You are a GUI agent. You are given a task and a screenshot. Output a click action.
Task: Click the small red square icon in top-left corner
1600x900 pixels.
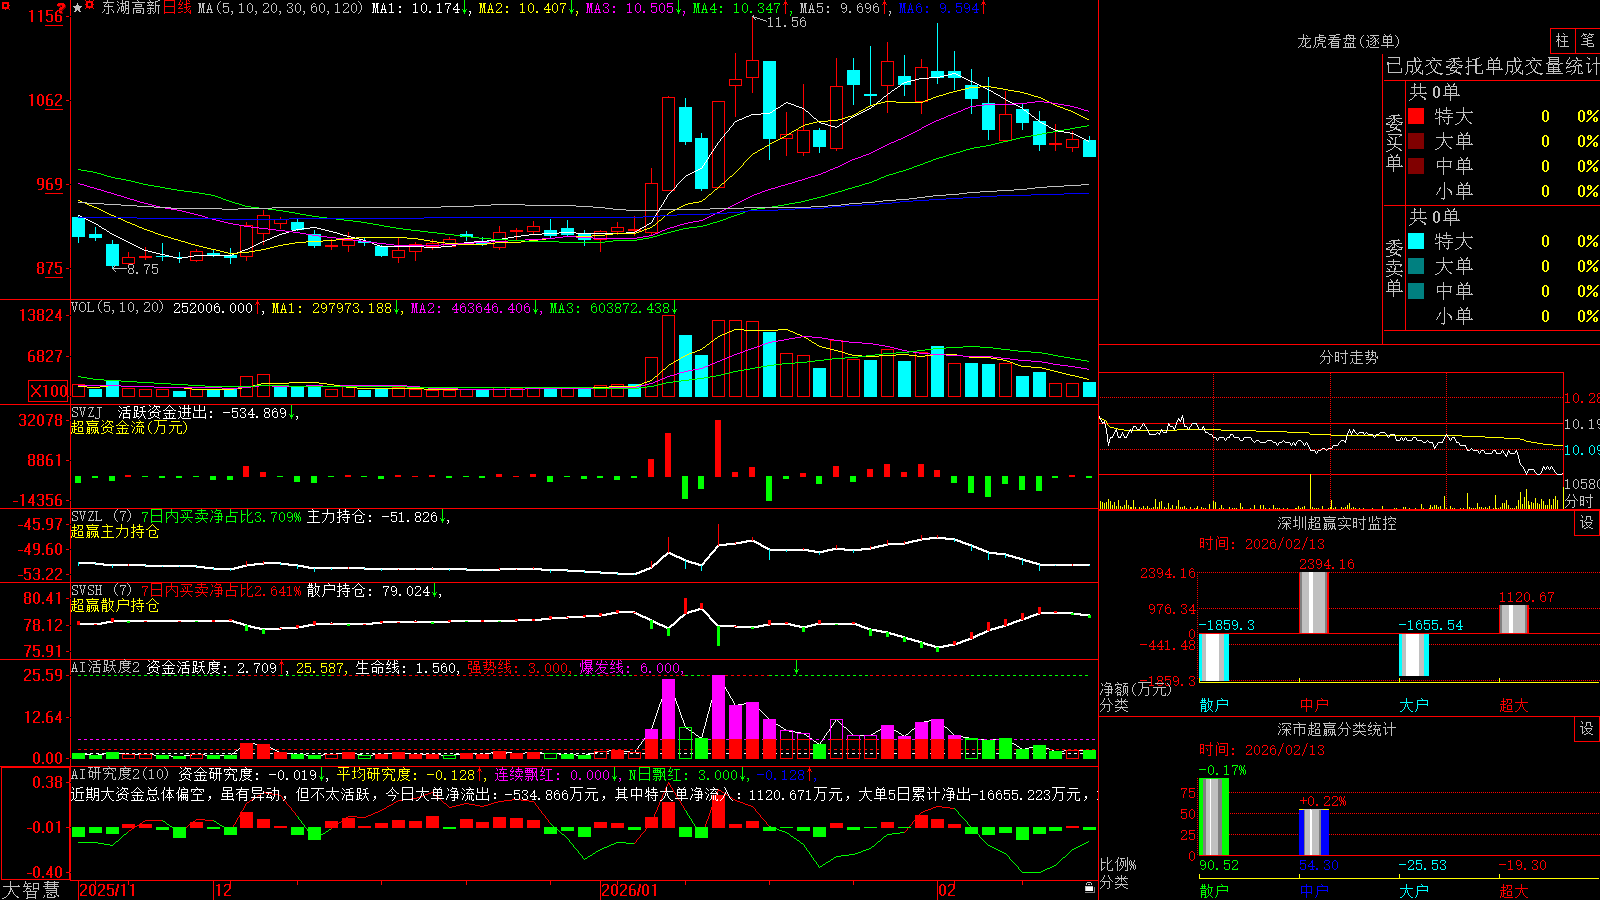click(x=6, y=6)
